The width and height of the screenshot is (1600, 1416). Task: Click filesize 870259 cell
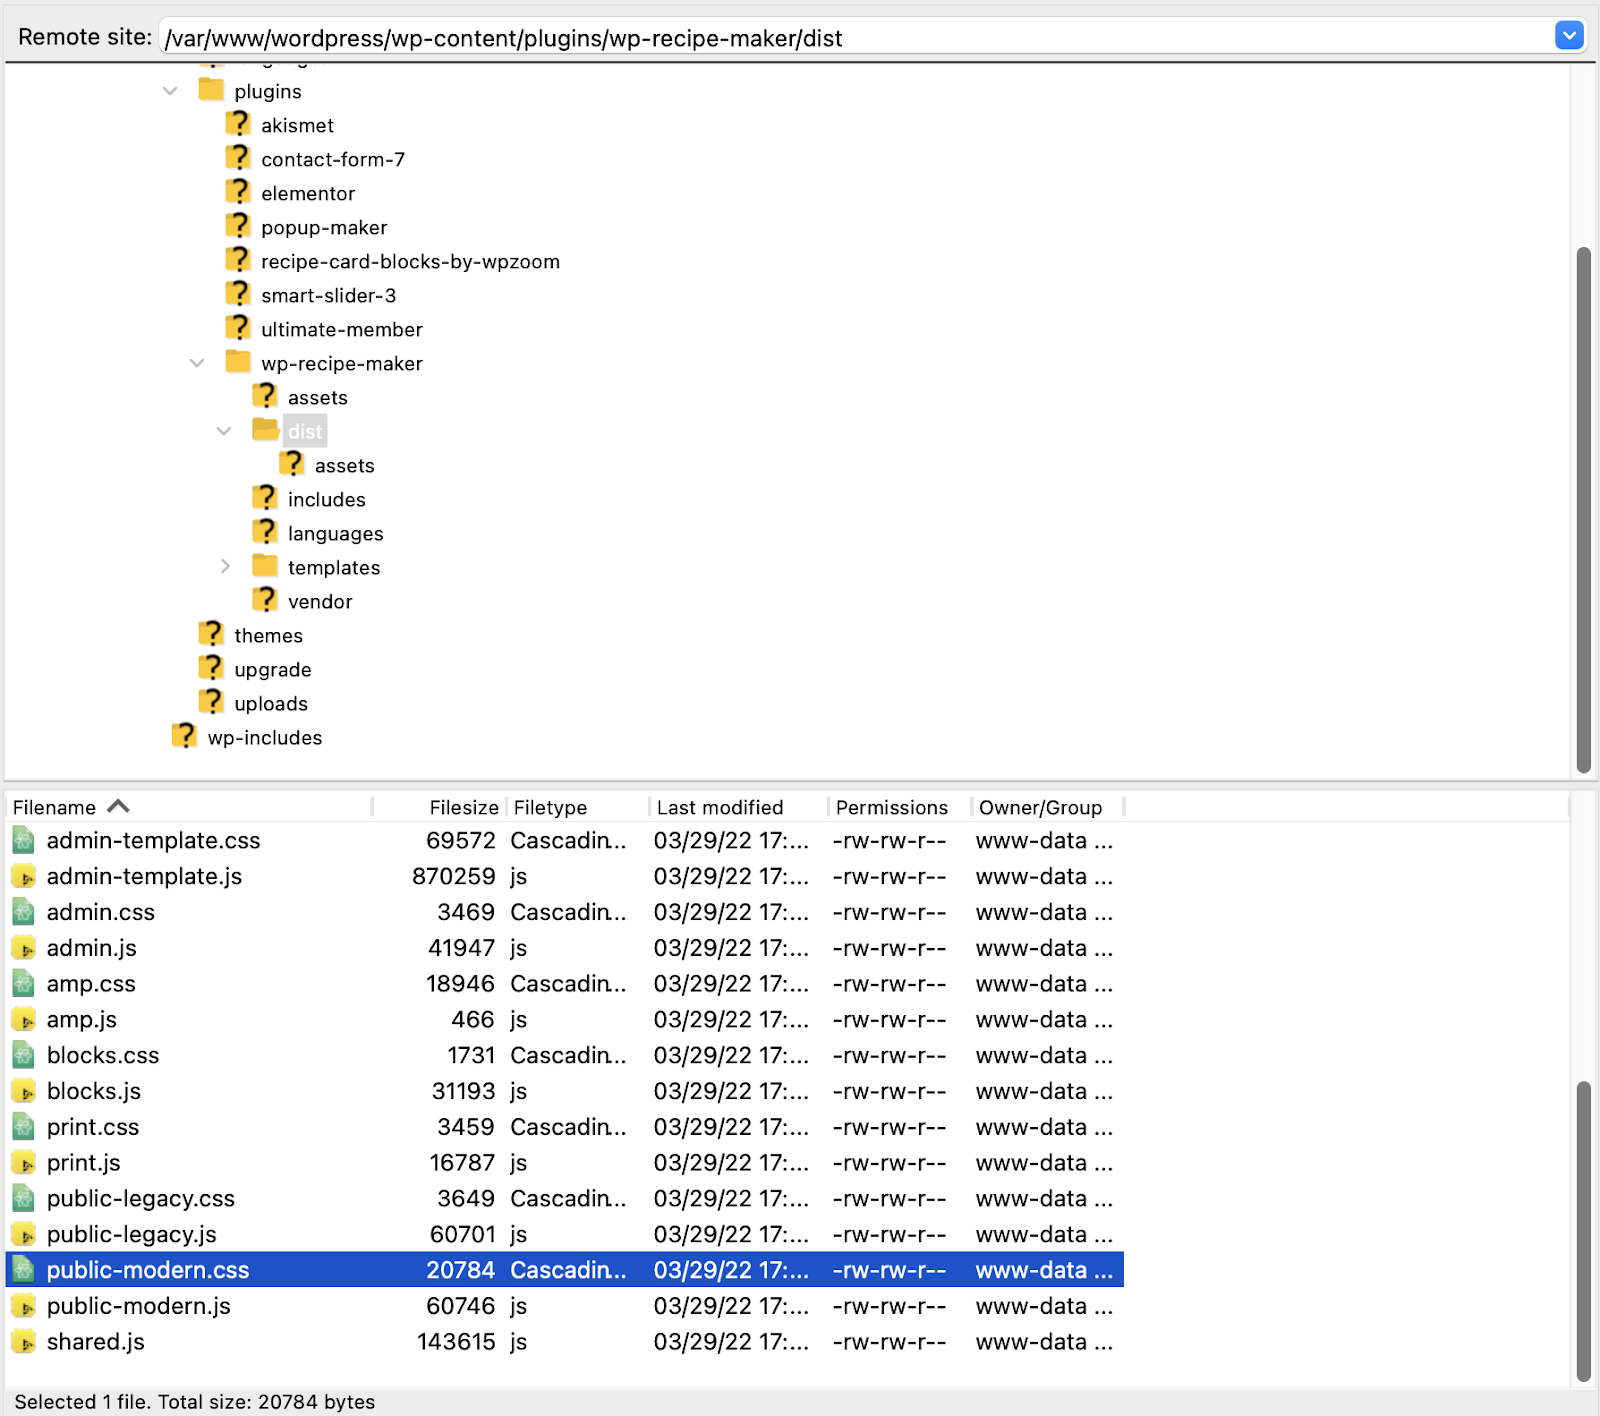pos(453,876)
